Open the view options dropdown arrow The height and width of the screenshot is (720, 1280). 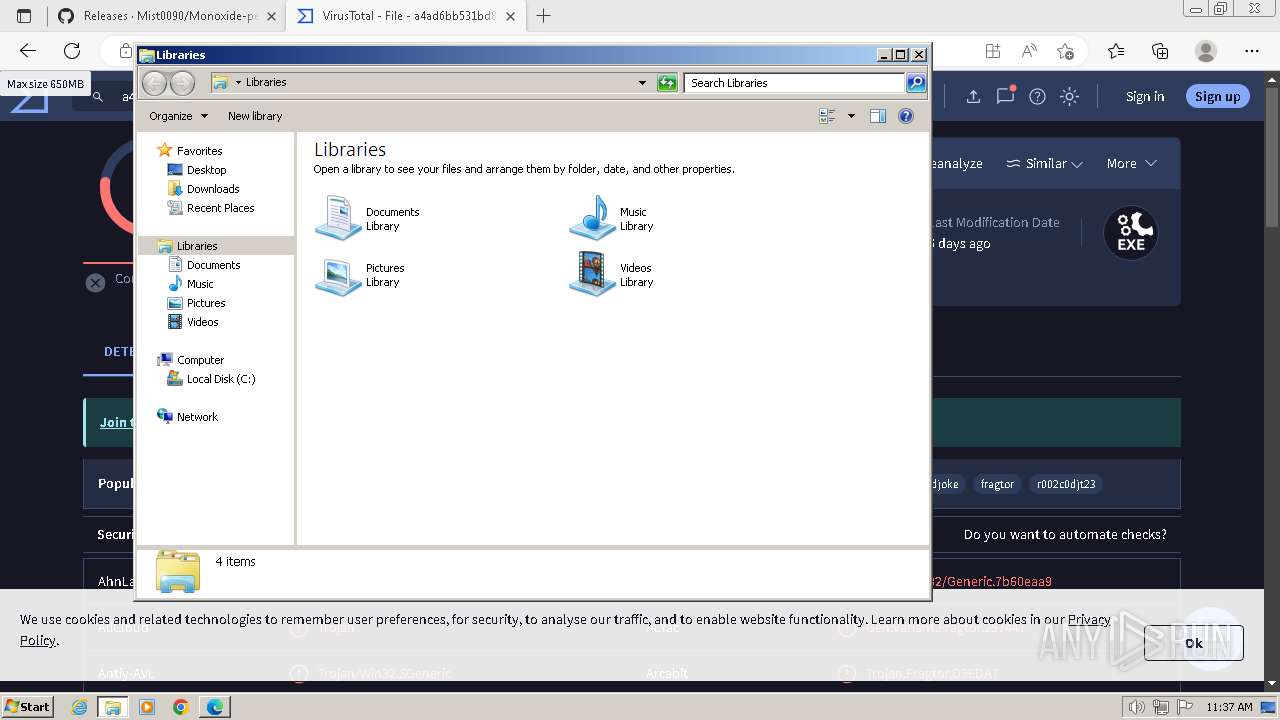851,116
